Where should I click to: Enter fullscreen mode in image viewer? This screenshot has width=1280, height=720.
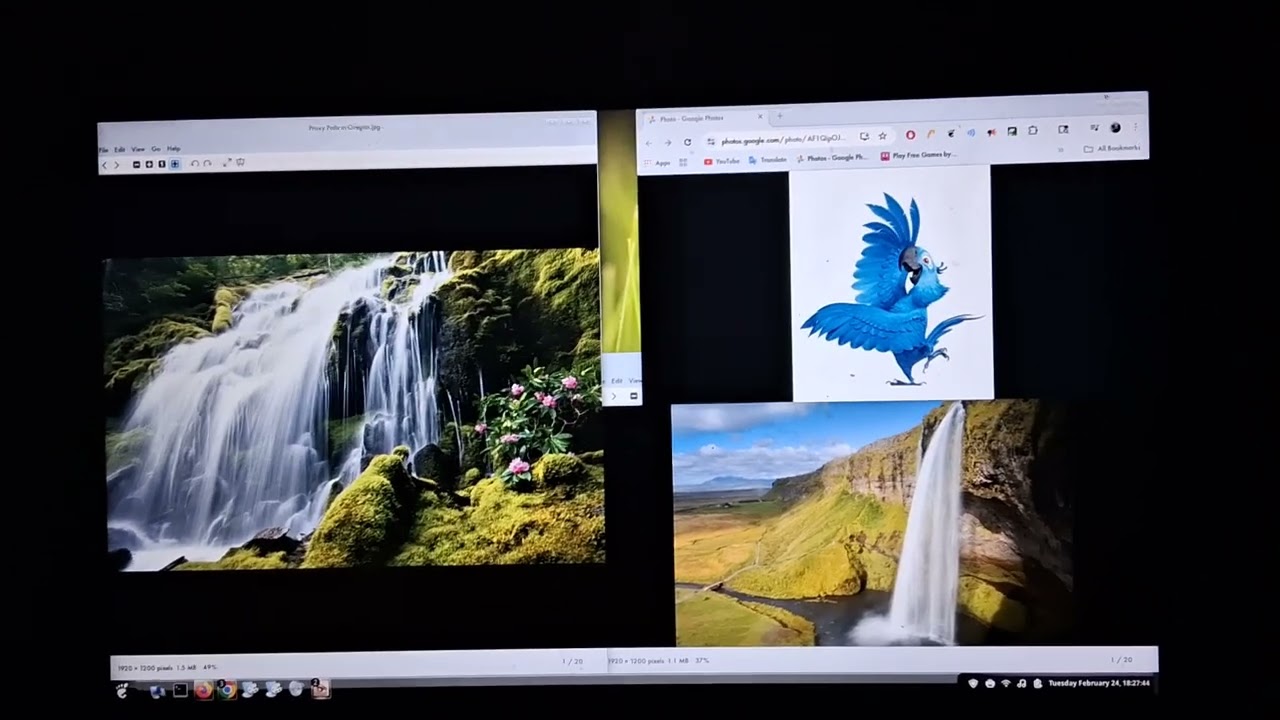click(x=227, y=162)
